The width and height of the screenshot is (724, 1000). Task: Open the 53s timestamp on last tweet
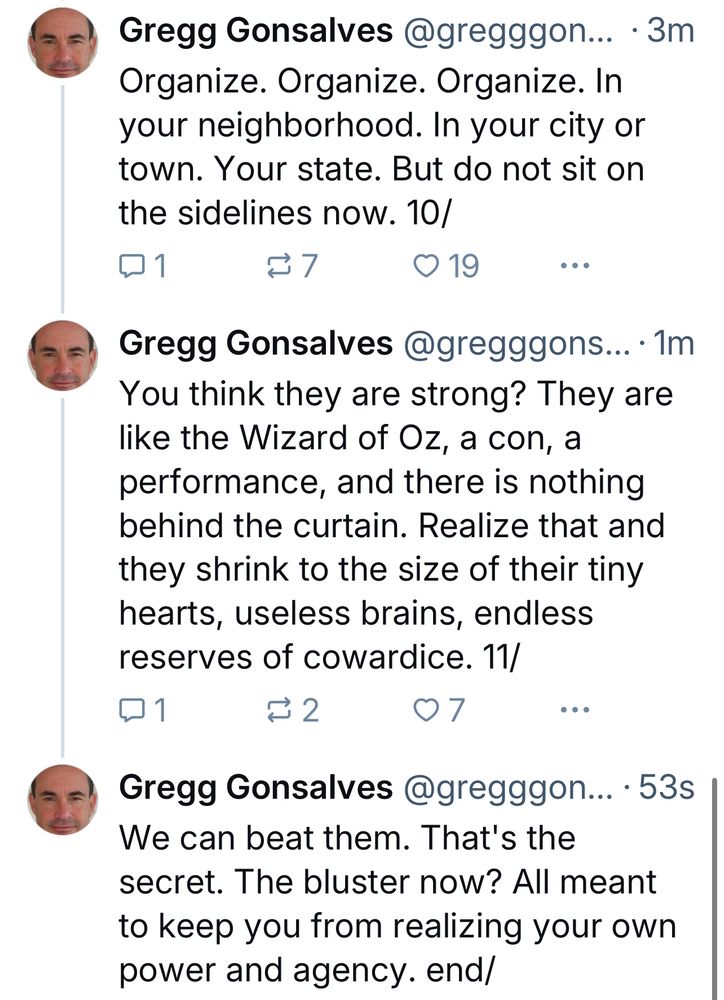pos(665,788)
